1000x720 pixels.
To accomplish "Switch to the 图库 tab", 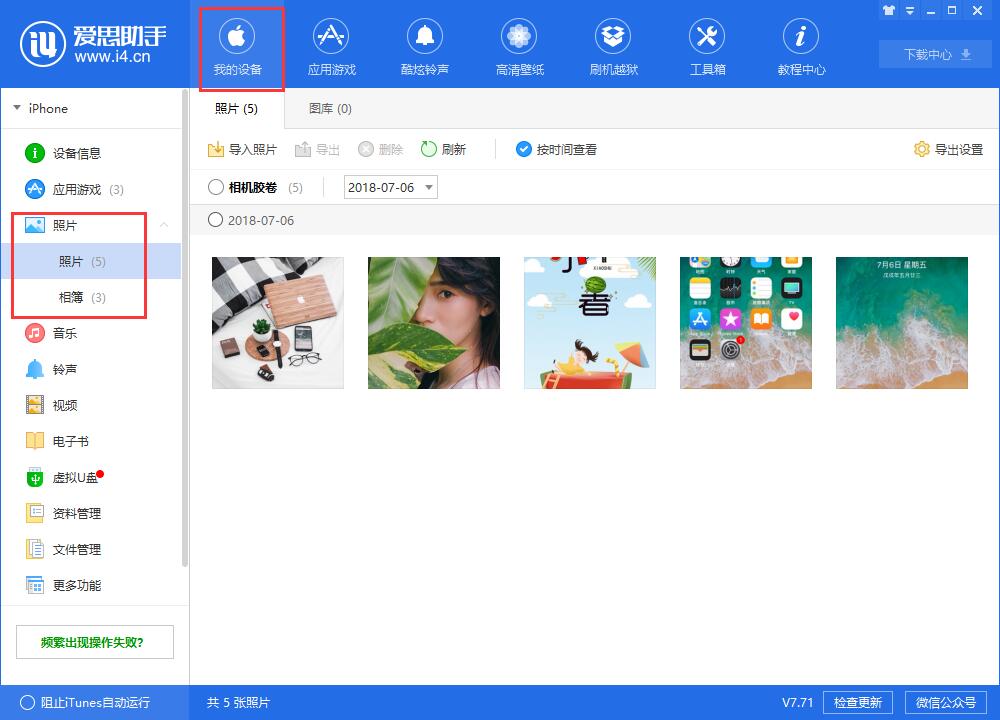I will click(329, 108).
